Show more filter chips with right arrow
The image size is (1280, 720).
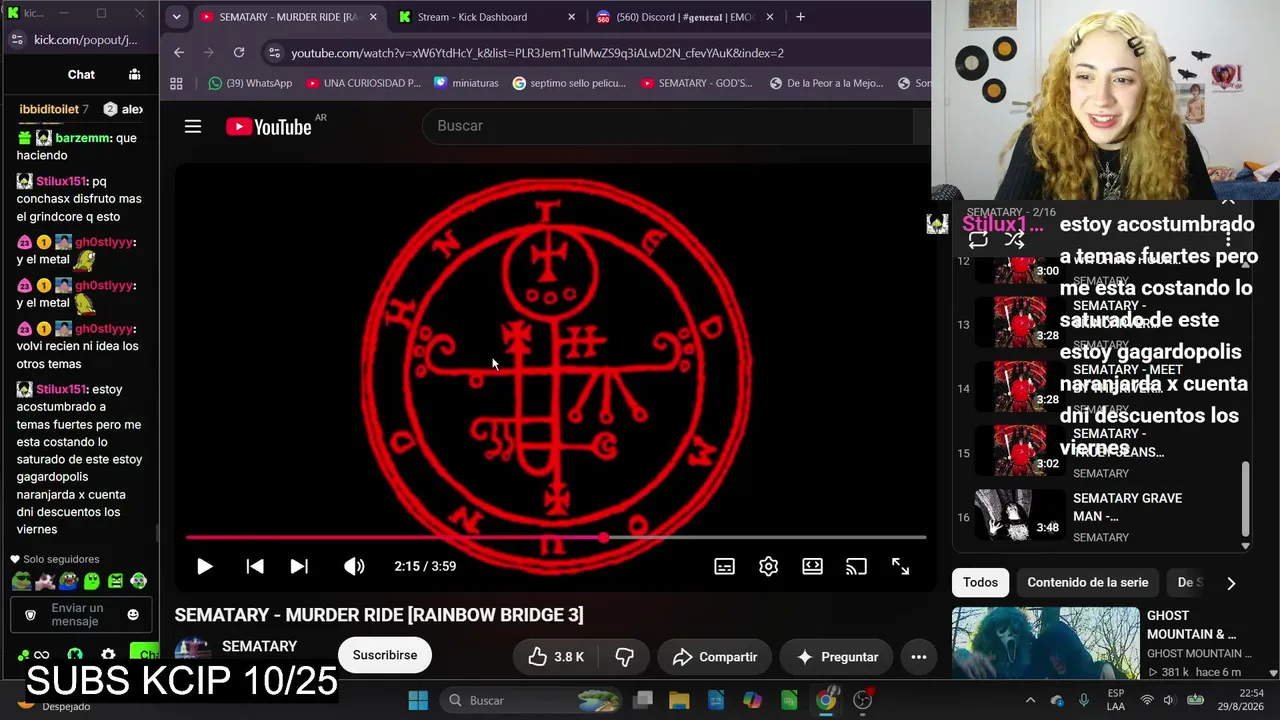[x=1231, y=583]
